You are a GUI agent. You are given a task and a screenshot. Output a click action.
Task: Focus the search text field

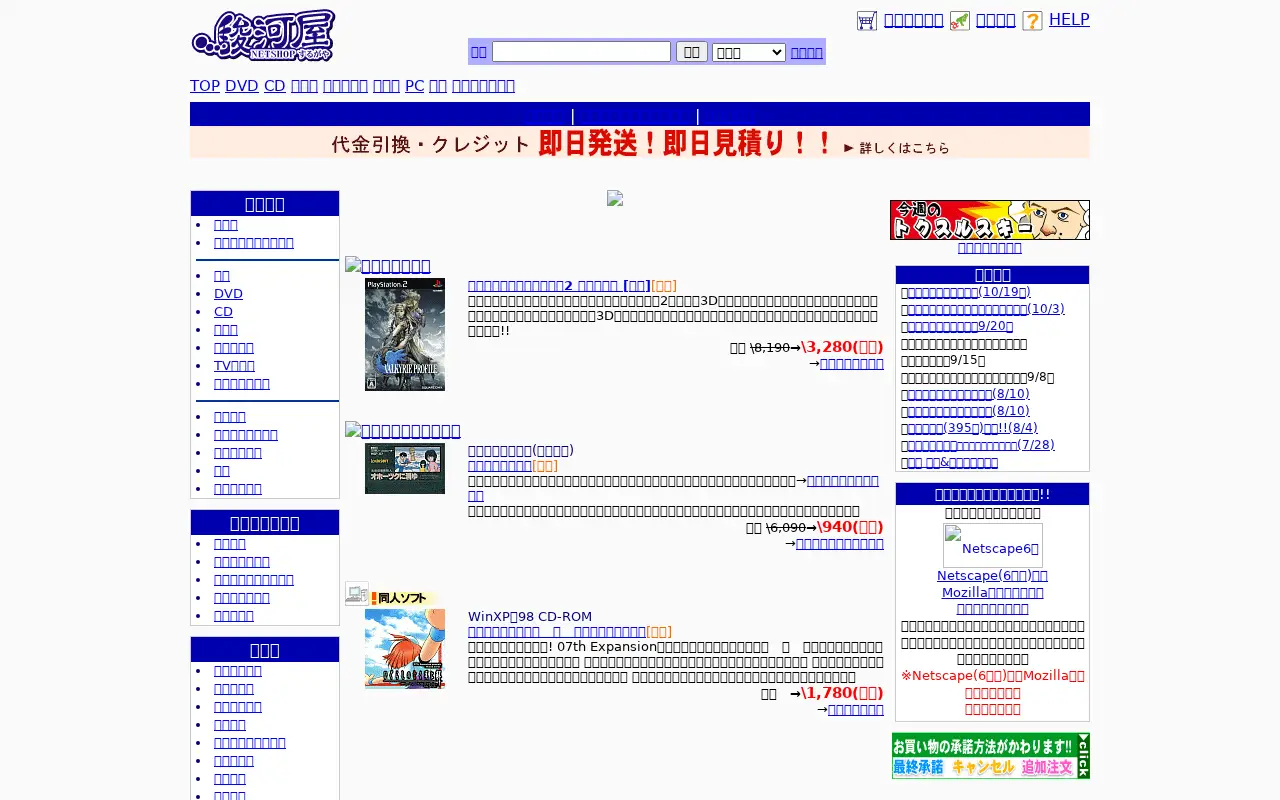[x=581, y=52]
